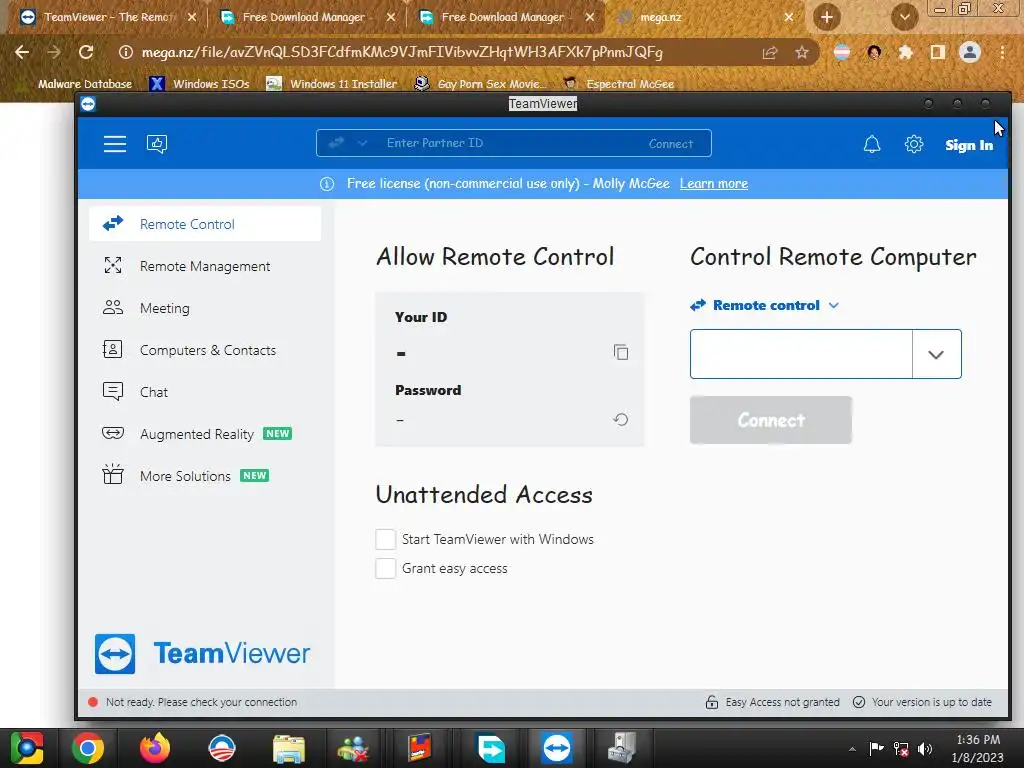Open Chrome extensions puzzle icon
Viewport: 1024px width, 768px height.
[x=905, y=53]
